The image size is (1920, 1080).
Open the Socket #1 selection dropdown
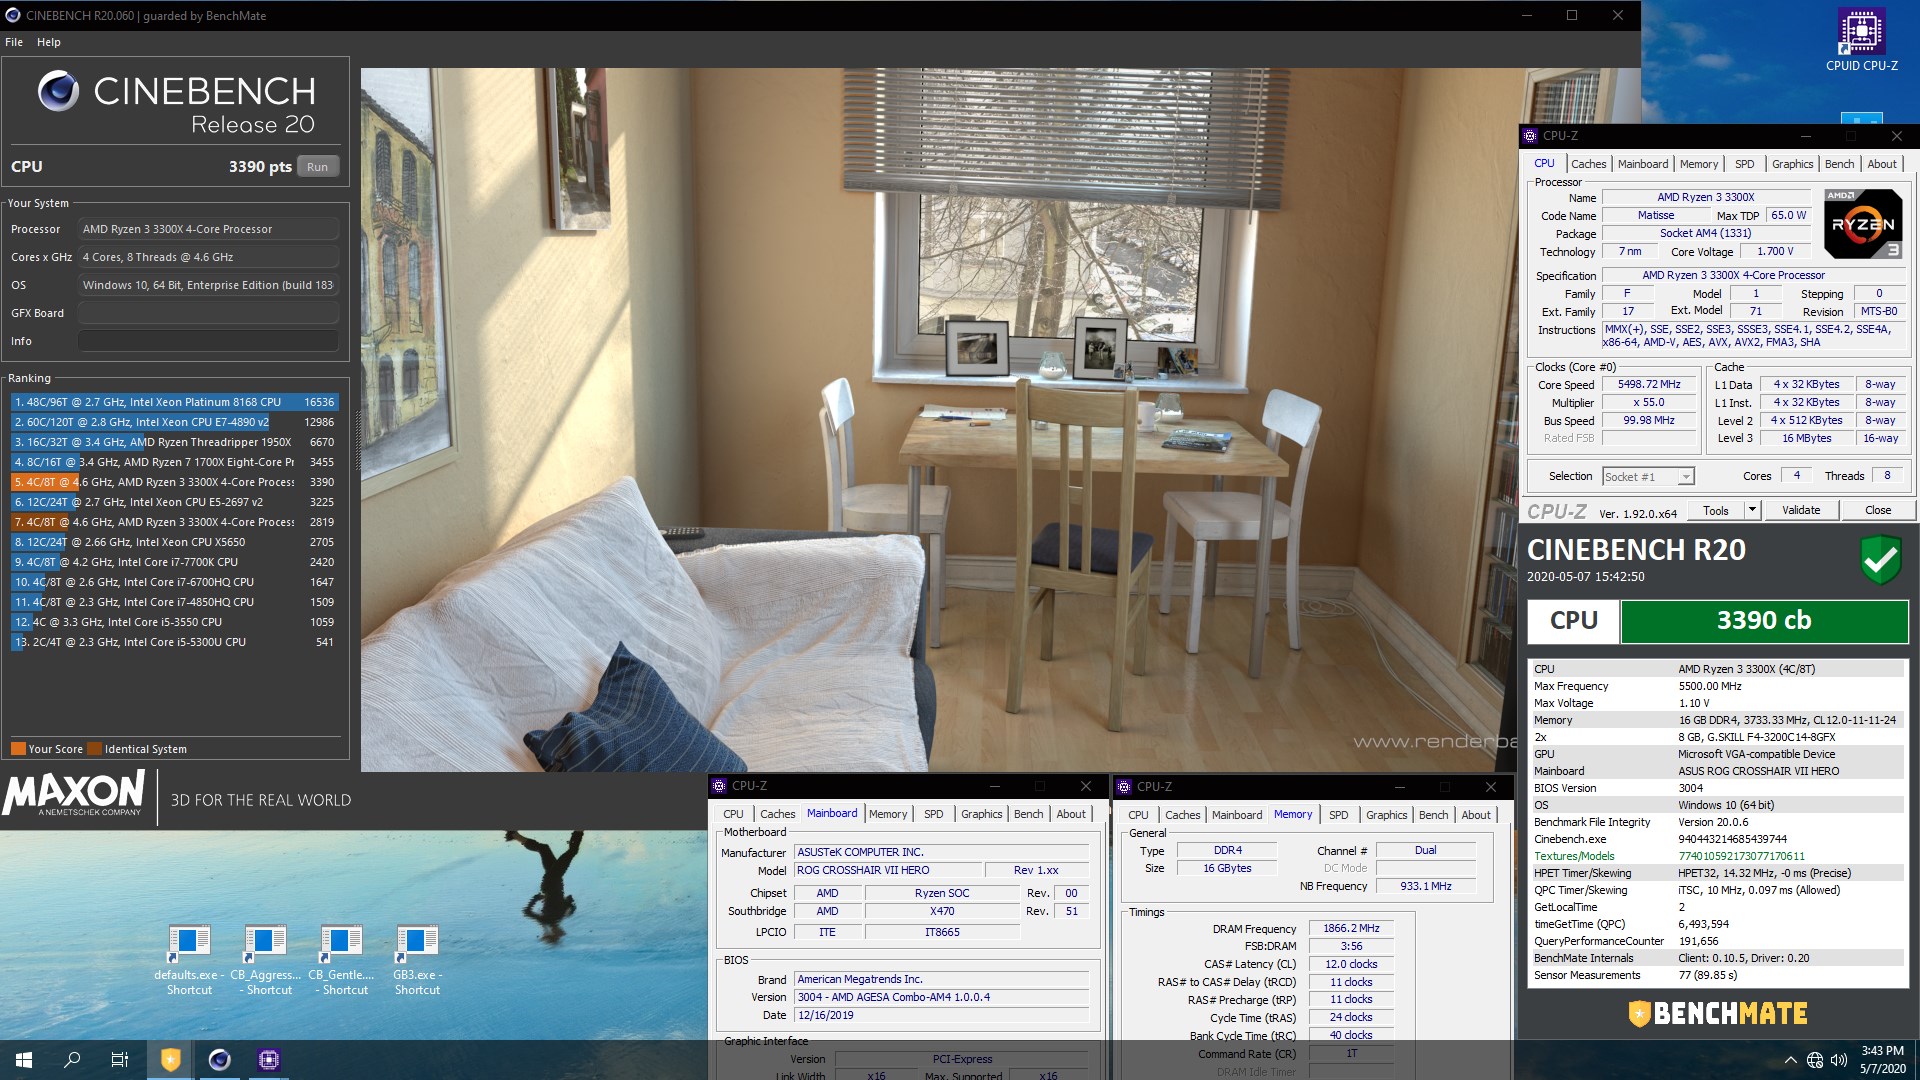point(1648,477)
